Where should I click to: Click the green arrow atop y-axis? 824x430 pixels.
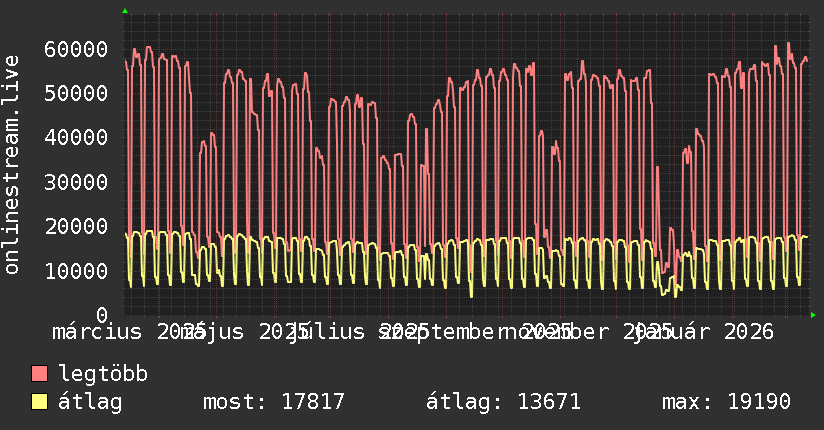(125, 11)
